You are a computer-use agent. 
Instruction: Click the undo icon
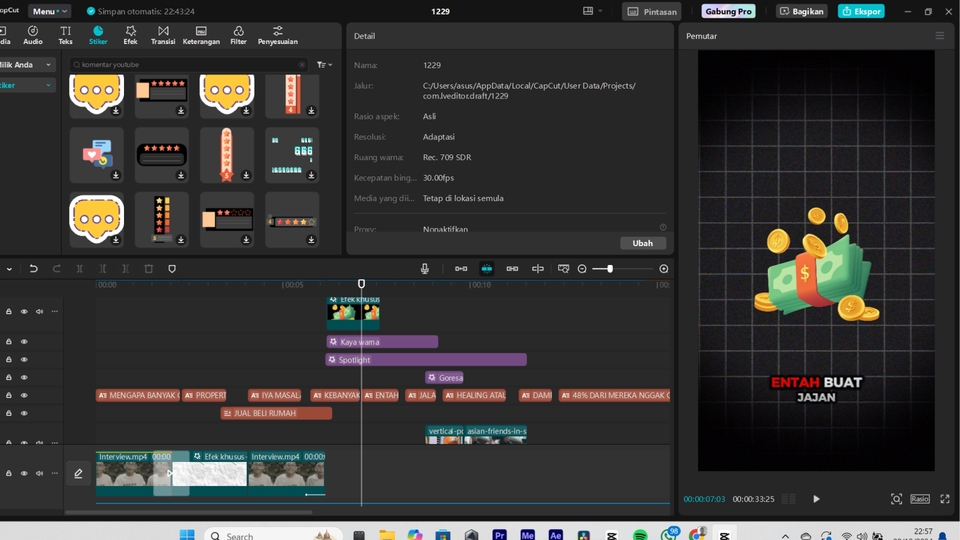point(34,269)
